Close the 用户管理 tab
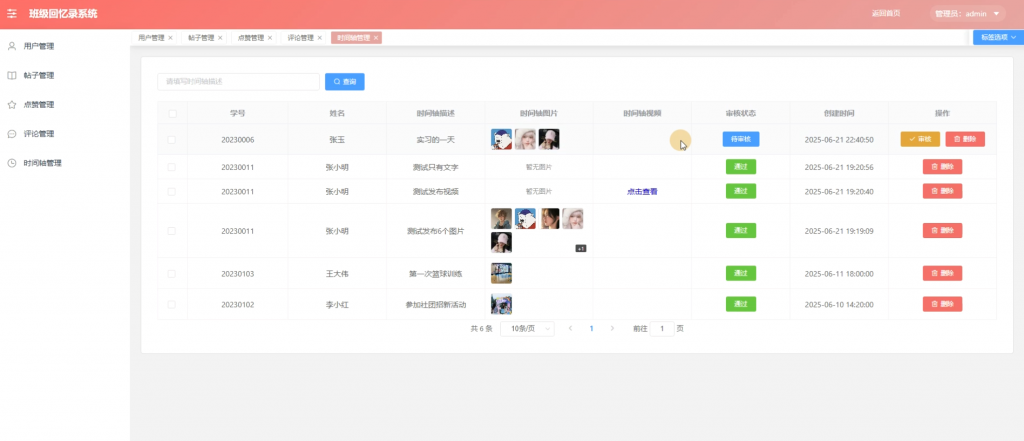 170,38
